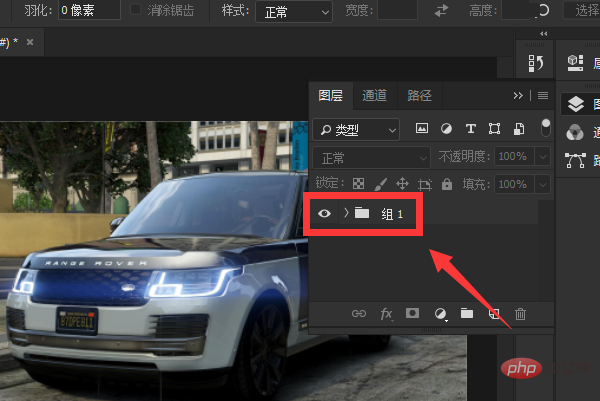Open collapsed Paths panel icon
Viewport: 600px width, 401px height.
pos(576,160)
